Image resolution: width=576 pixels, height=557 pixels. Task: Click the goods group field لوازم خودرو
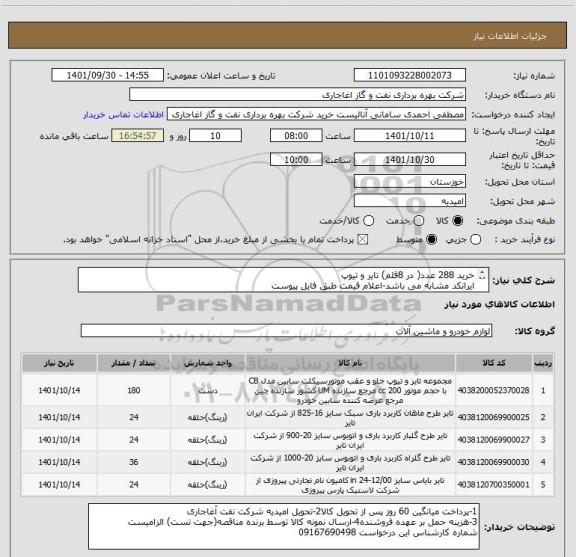(x=286, y=331)
